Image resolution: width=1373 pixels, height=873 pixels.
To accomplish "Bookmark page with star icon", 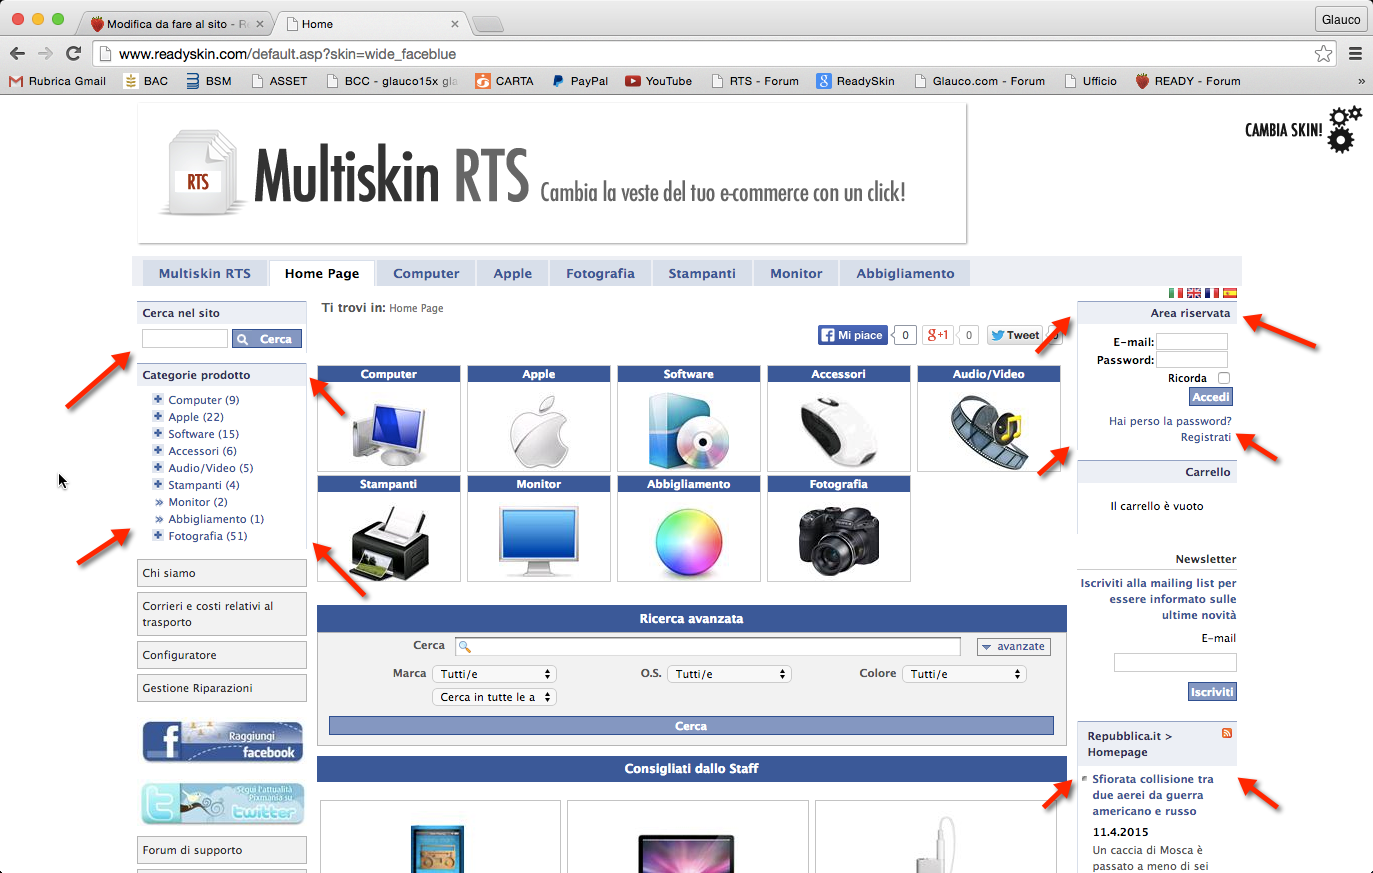I will (1323, 54).
